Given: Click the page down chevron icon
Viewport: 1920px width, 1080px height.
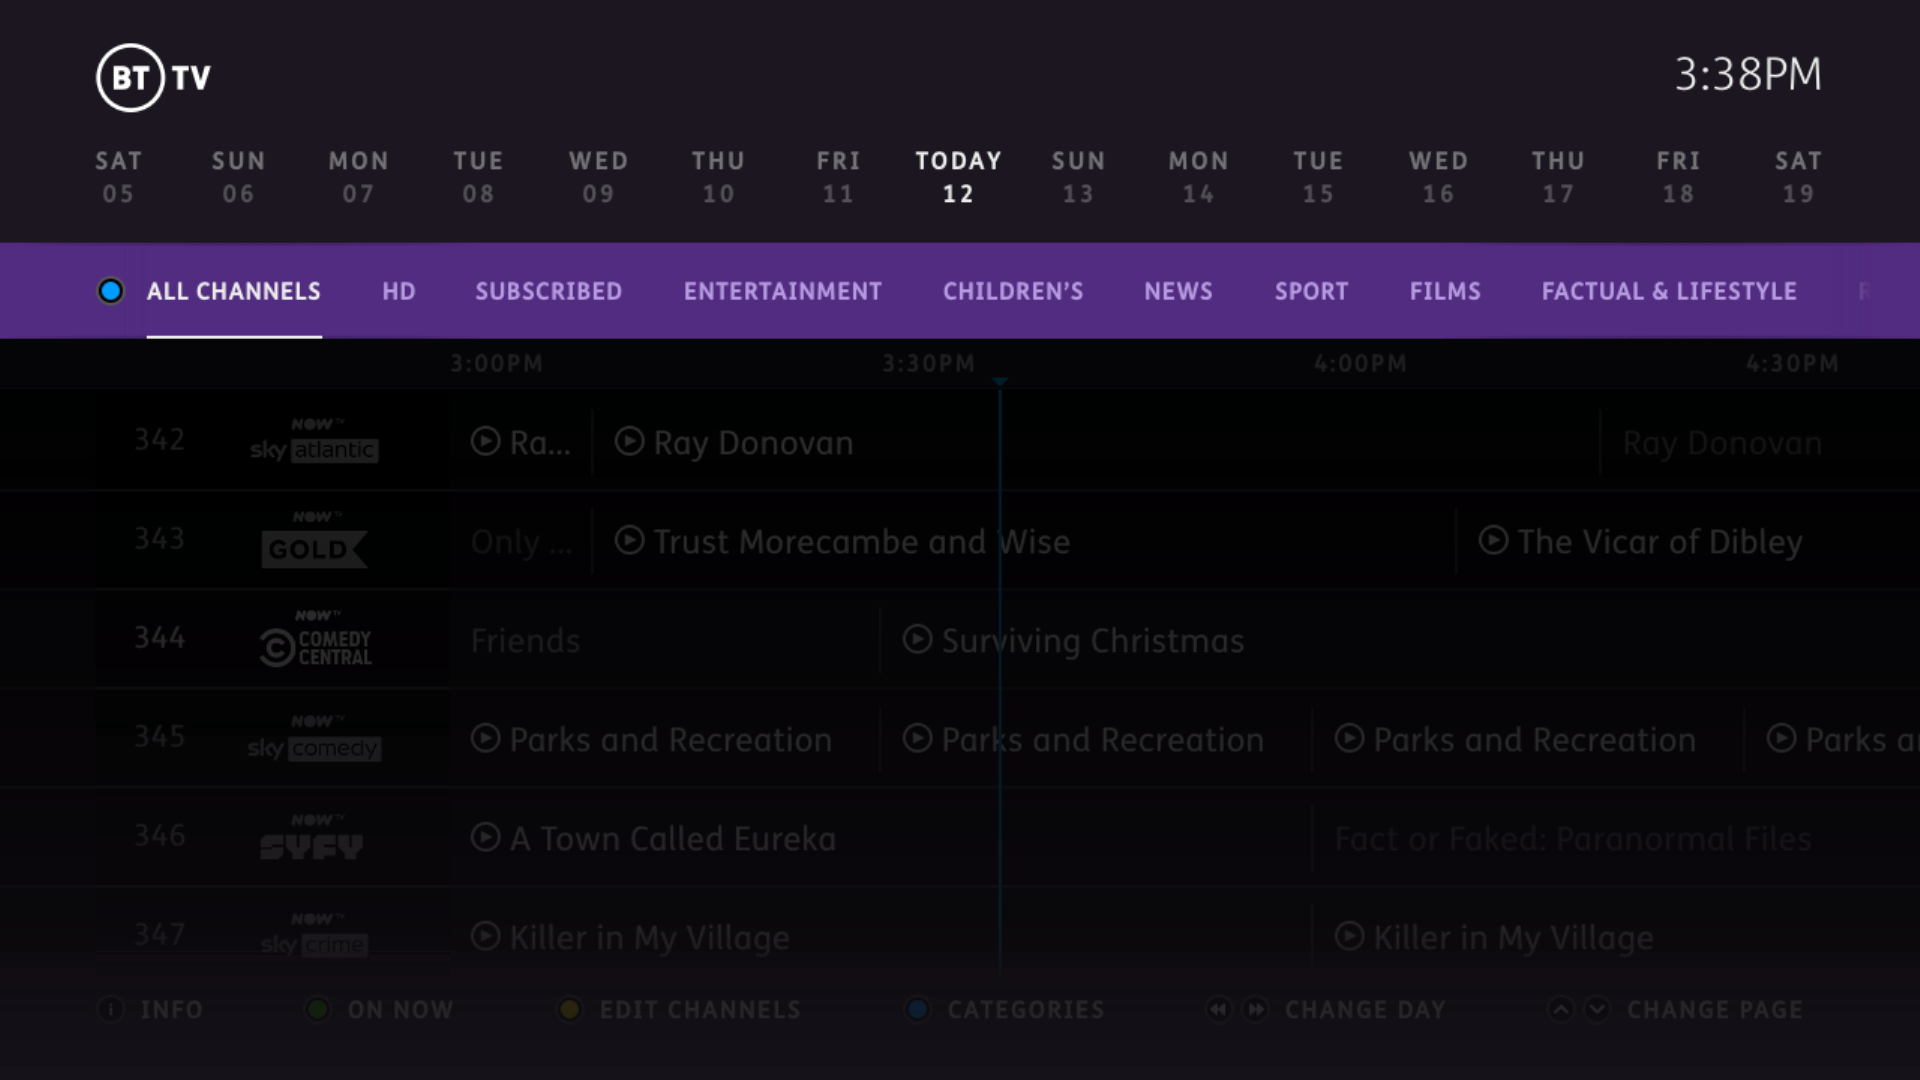Looking at the screenshot, I should tap(1597, 1010).
